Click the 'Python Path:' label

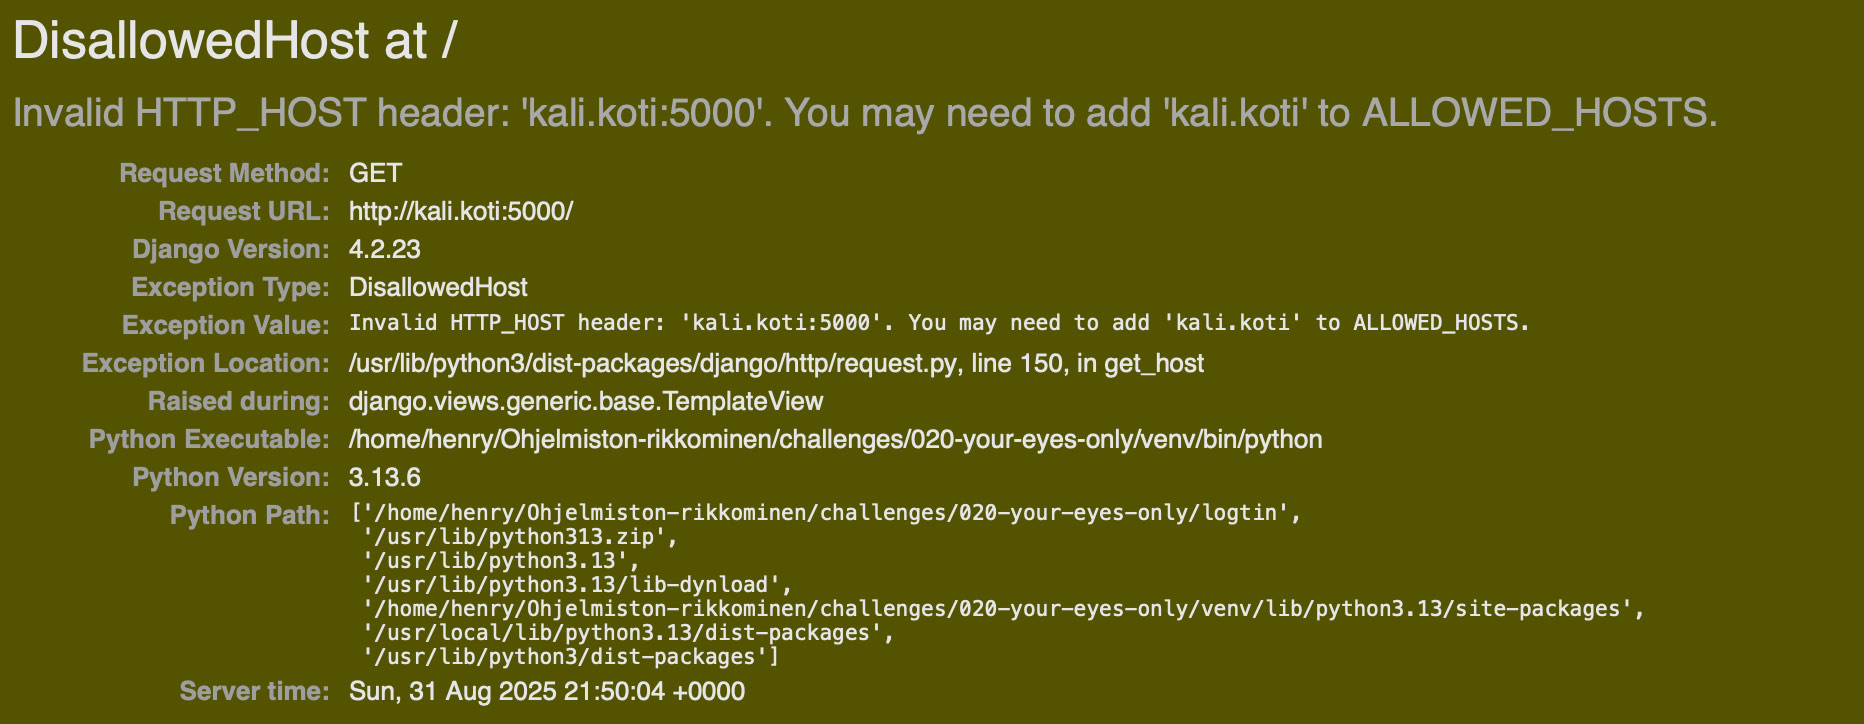(x=249, y=515)
